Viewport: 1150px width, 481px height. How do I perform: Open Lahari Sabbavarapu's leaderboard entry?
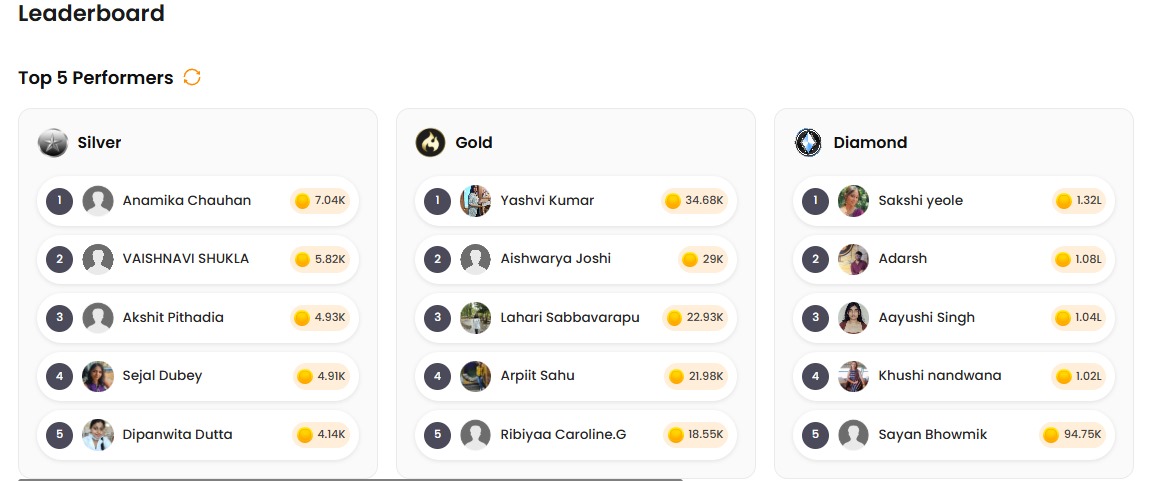[570, 317]
